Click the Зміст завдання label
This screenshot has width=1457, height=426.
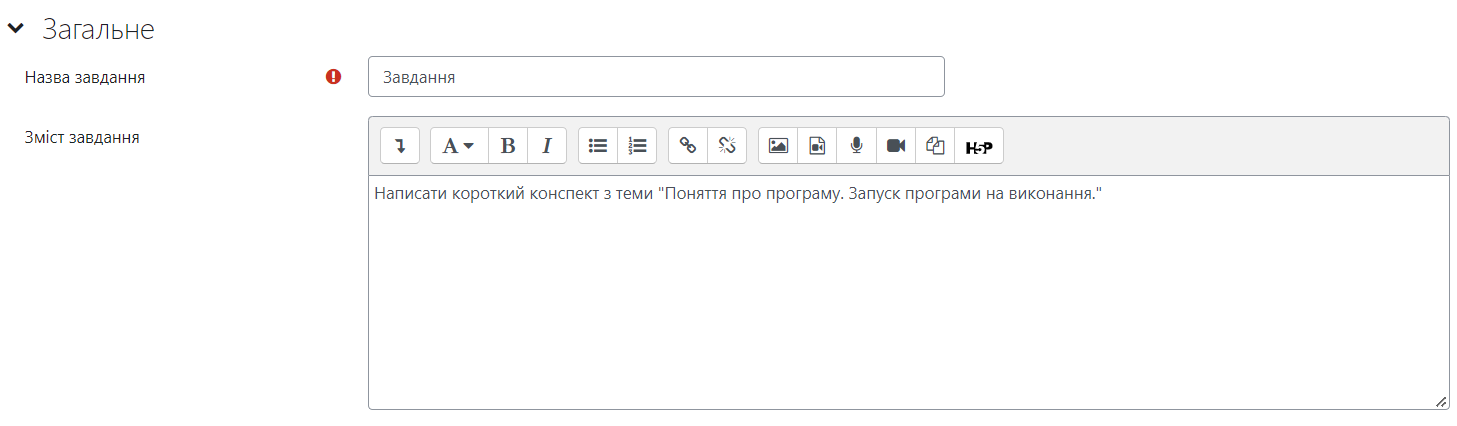click(x=82, y=138)
